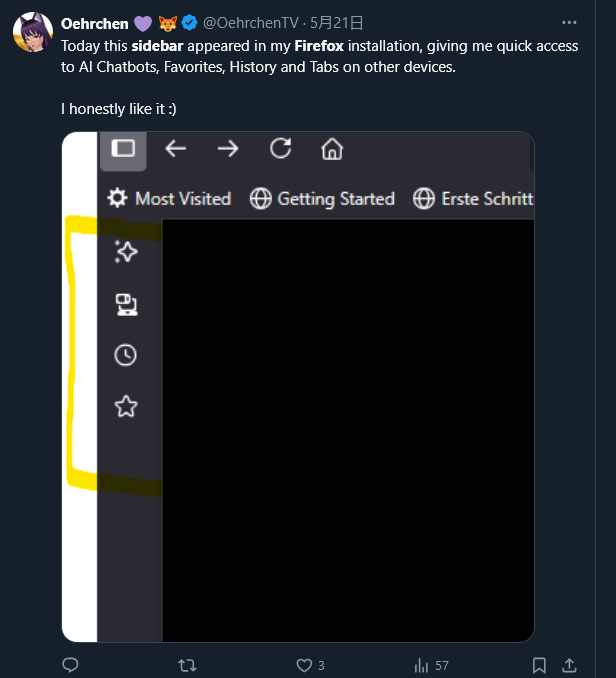The image size is (616, 678).
Task: Show History via clock sidebar icon
Action: click(x=126, y=355)
